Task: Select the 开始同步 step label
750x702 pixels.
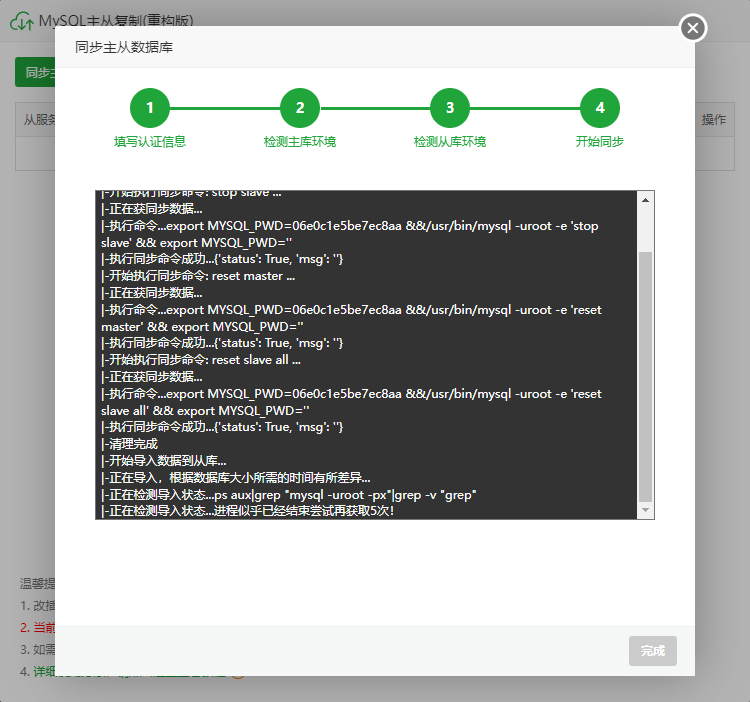Action: (600, 142)
